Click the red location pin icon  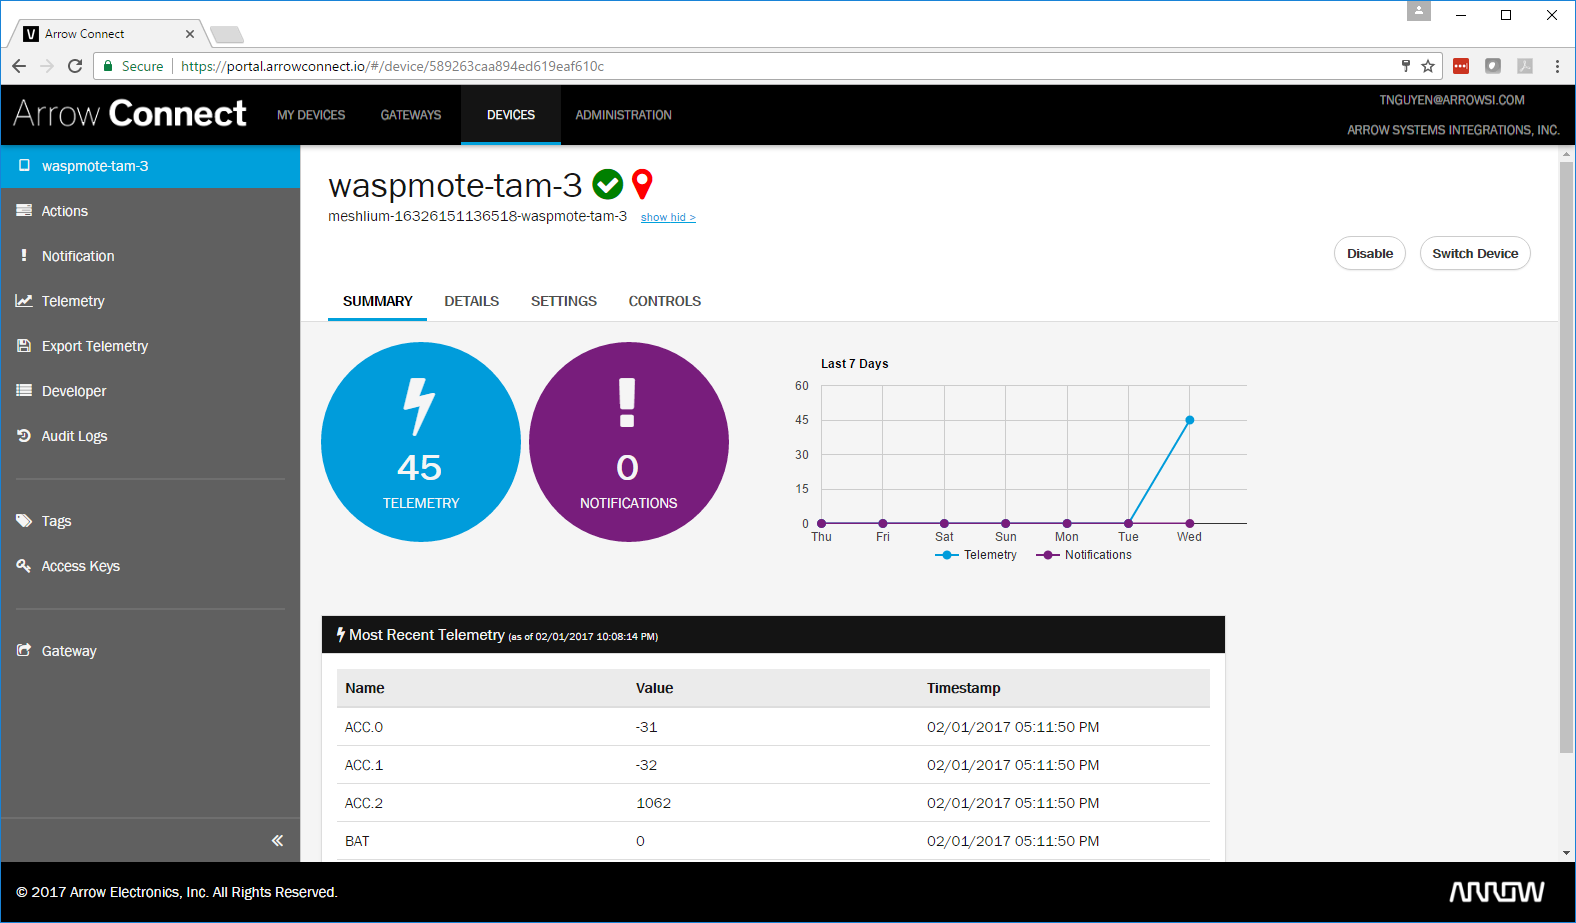[642, 184]
